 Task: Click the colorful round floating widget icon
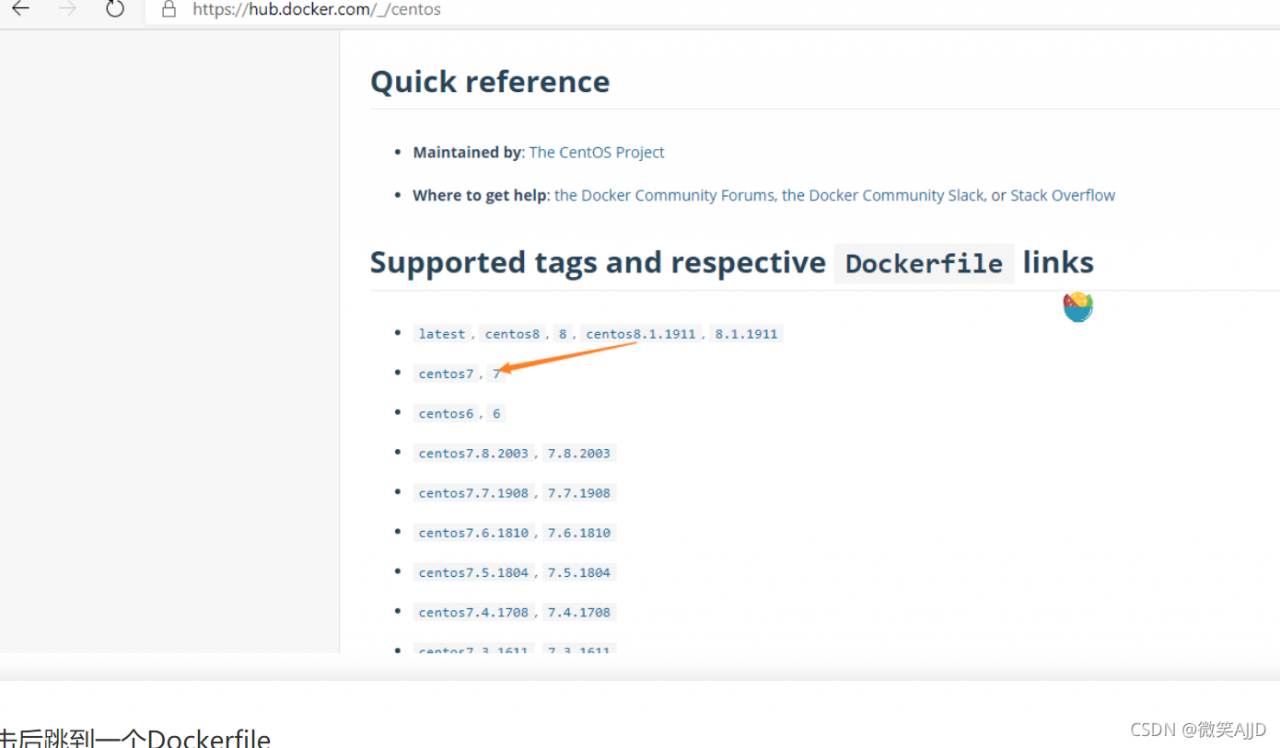1078,307
